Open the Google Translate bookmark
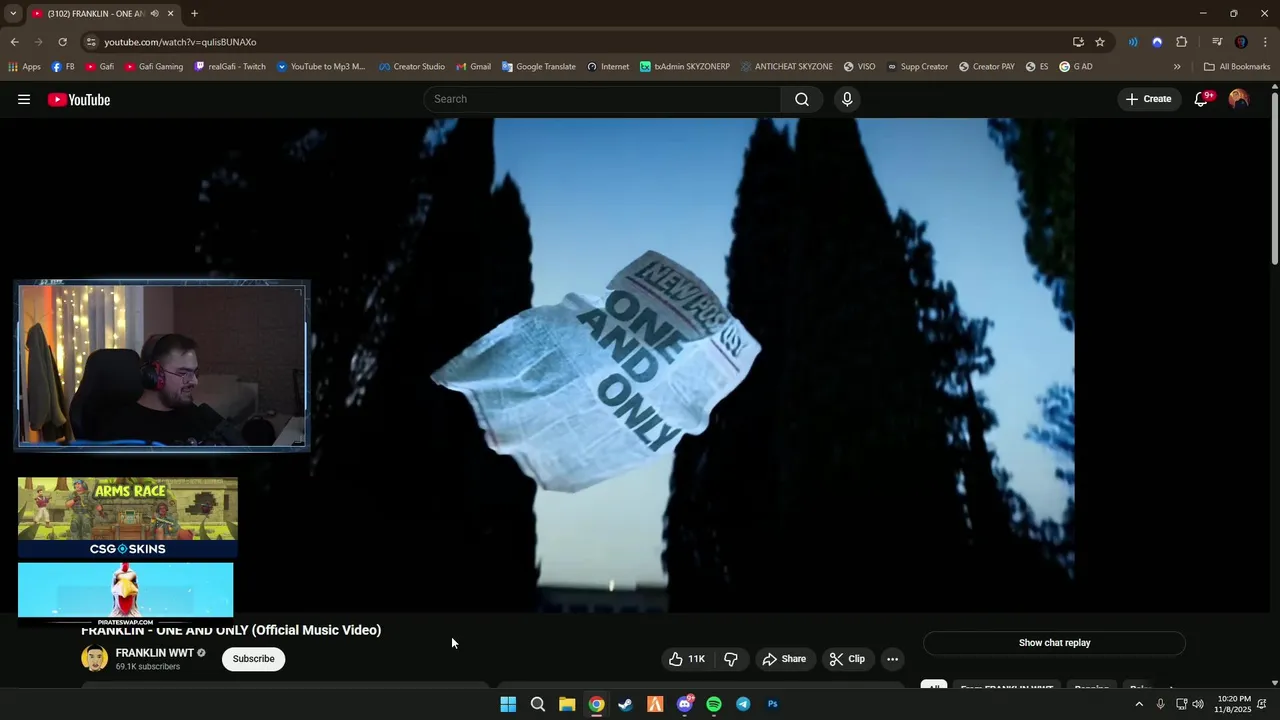 [539, 67]
